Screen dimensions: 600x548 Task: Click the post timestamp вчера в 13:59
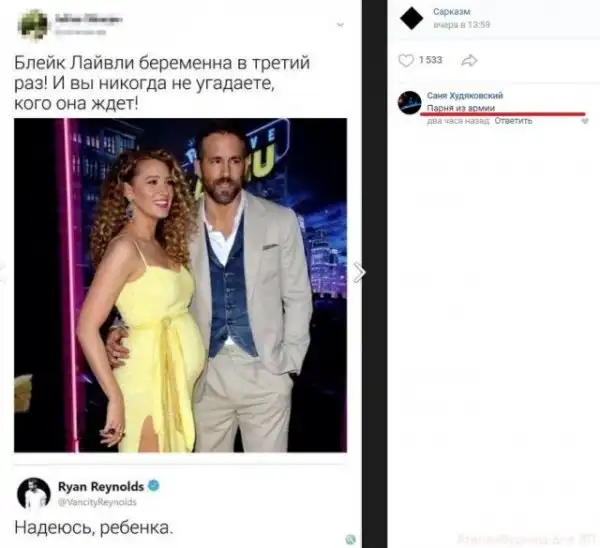tap(455, 24)
